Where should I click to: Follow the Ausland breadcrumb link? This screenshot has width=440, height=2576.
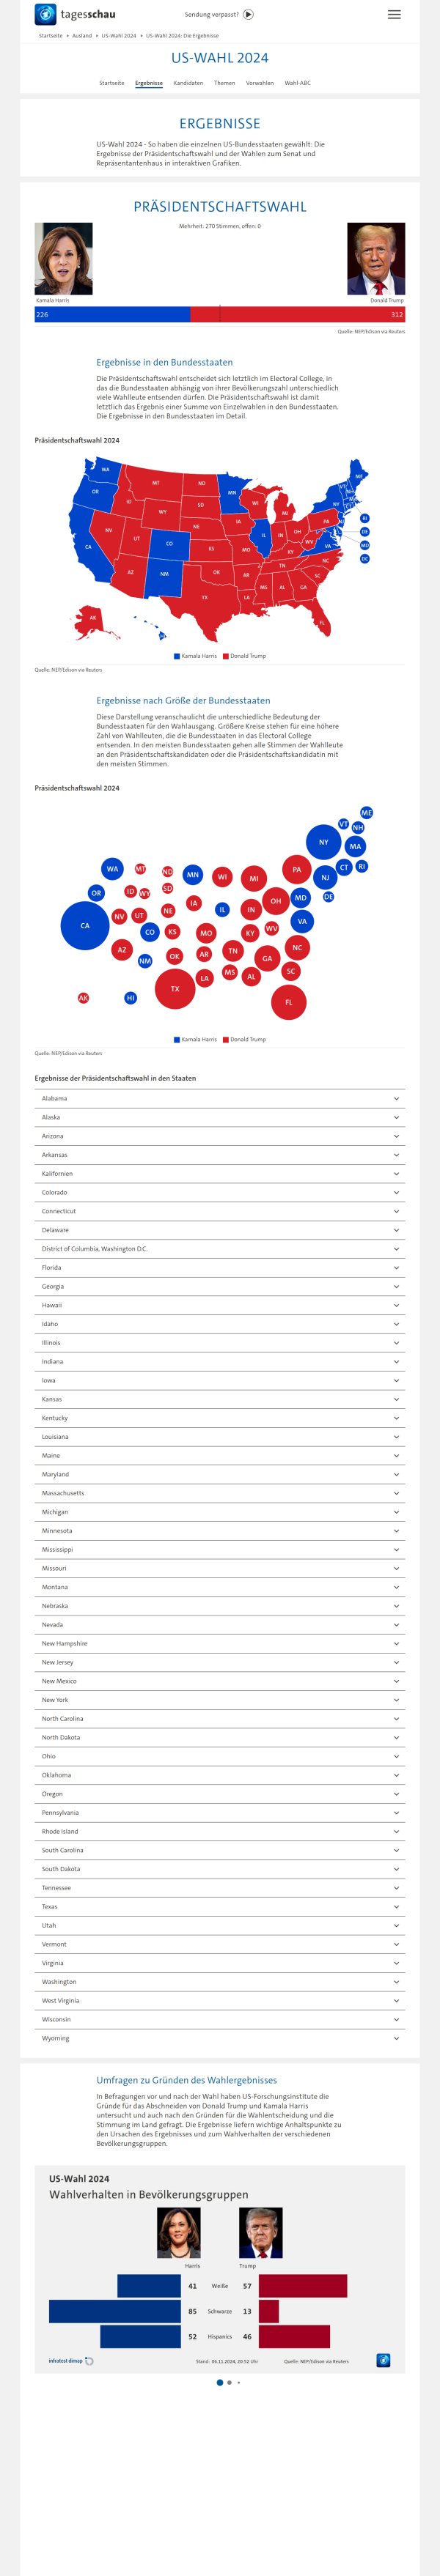(82, 36)
